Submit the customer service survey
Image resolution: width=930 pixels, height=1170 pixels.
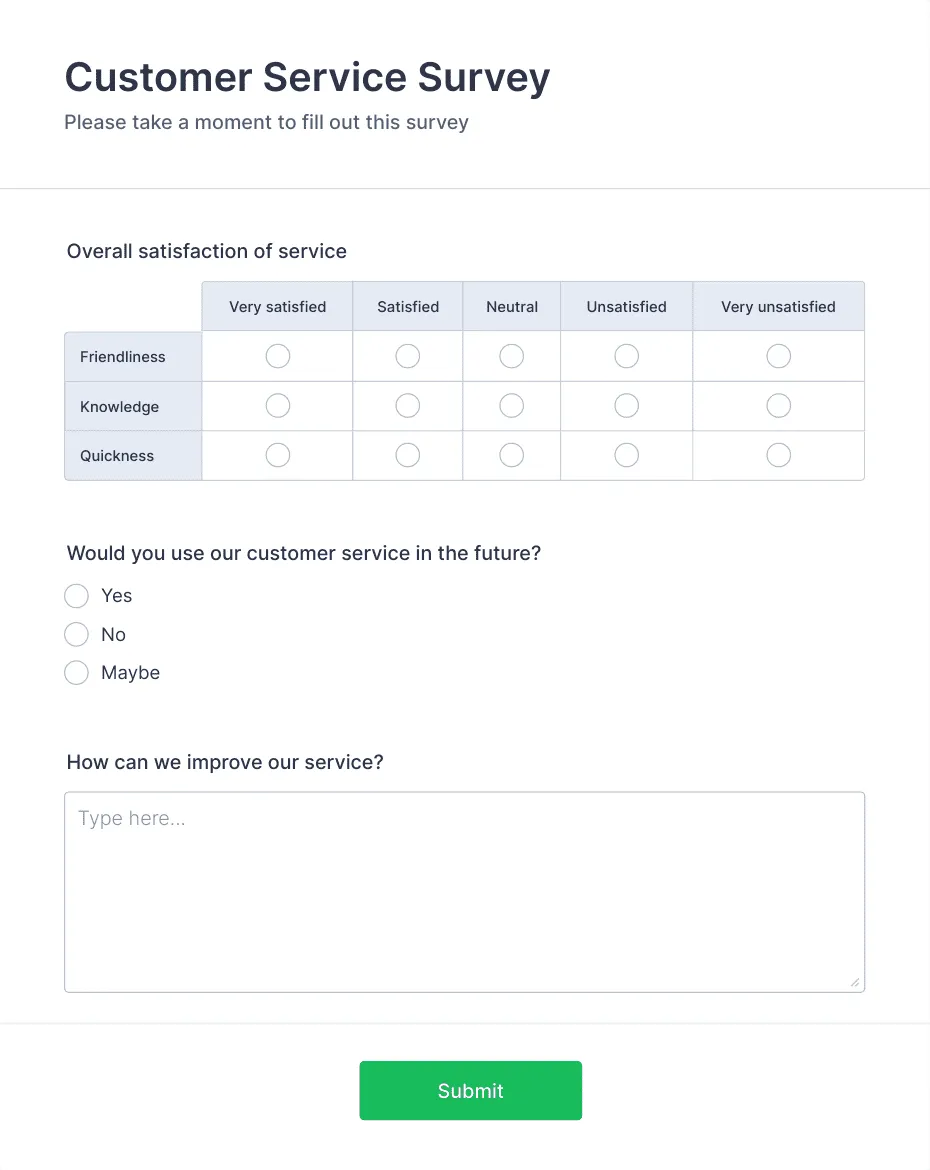(x=470, y=1090)
